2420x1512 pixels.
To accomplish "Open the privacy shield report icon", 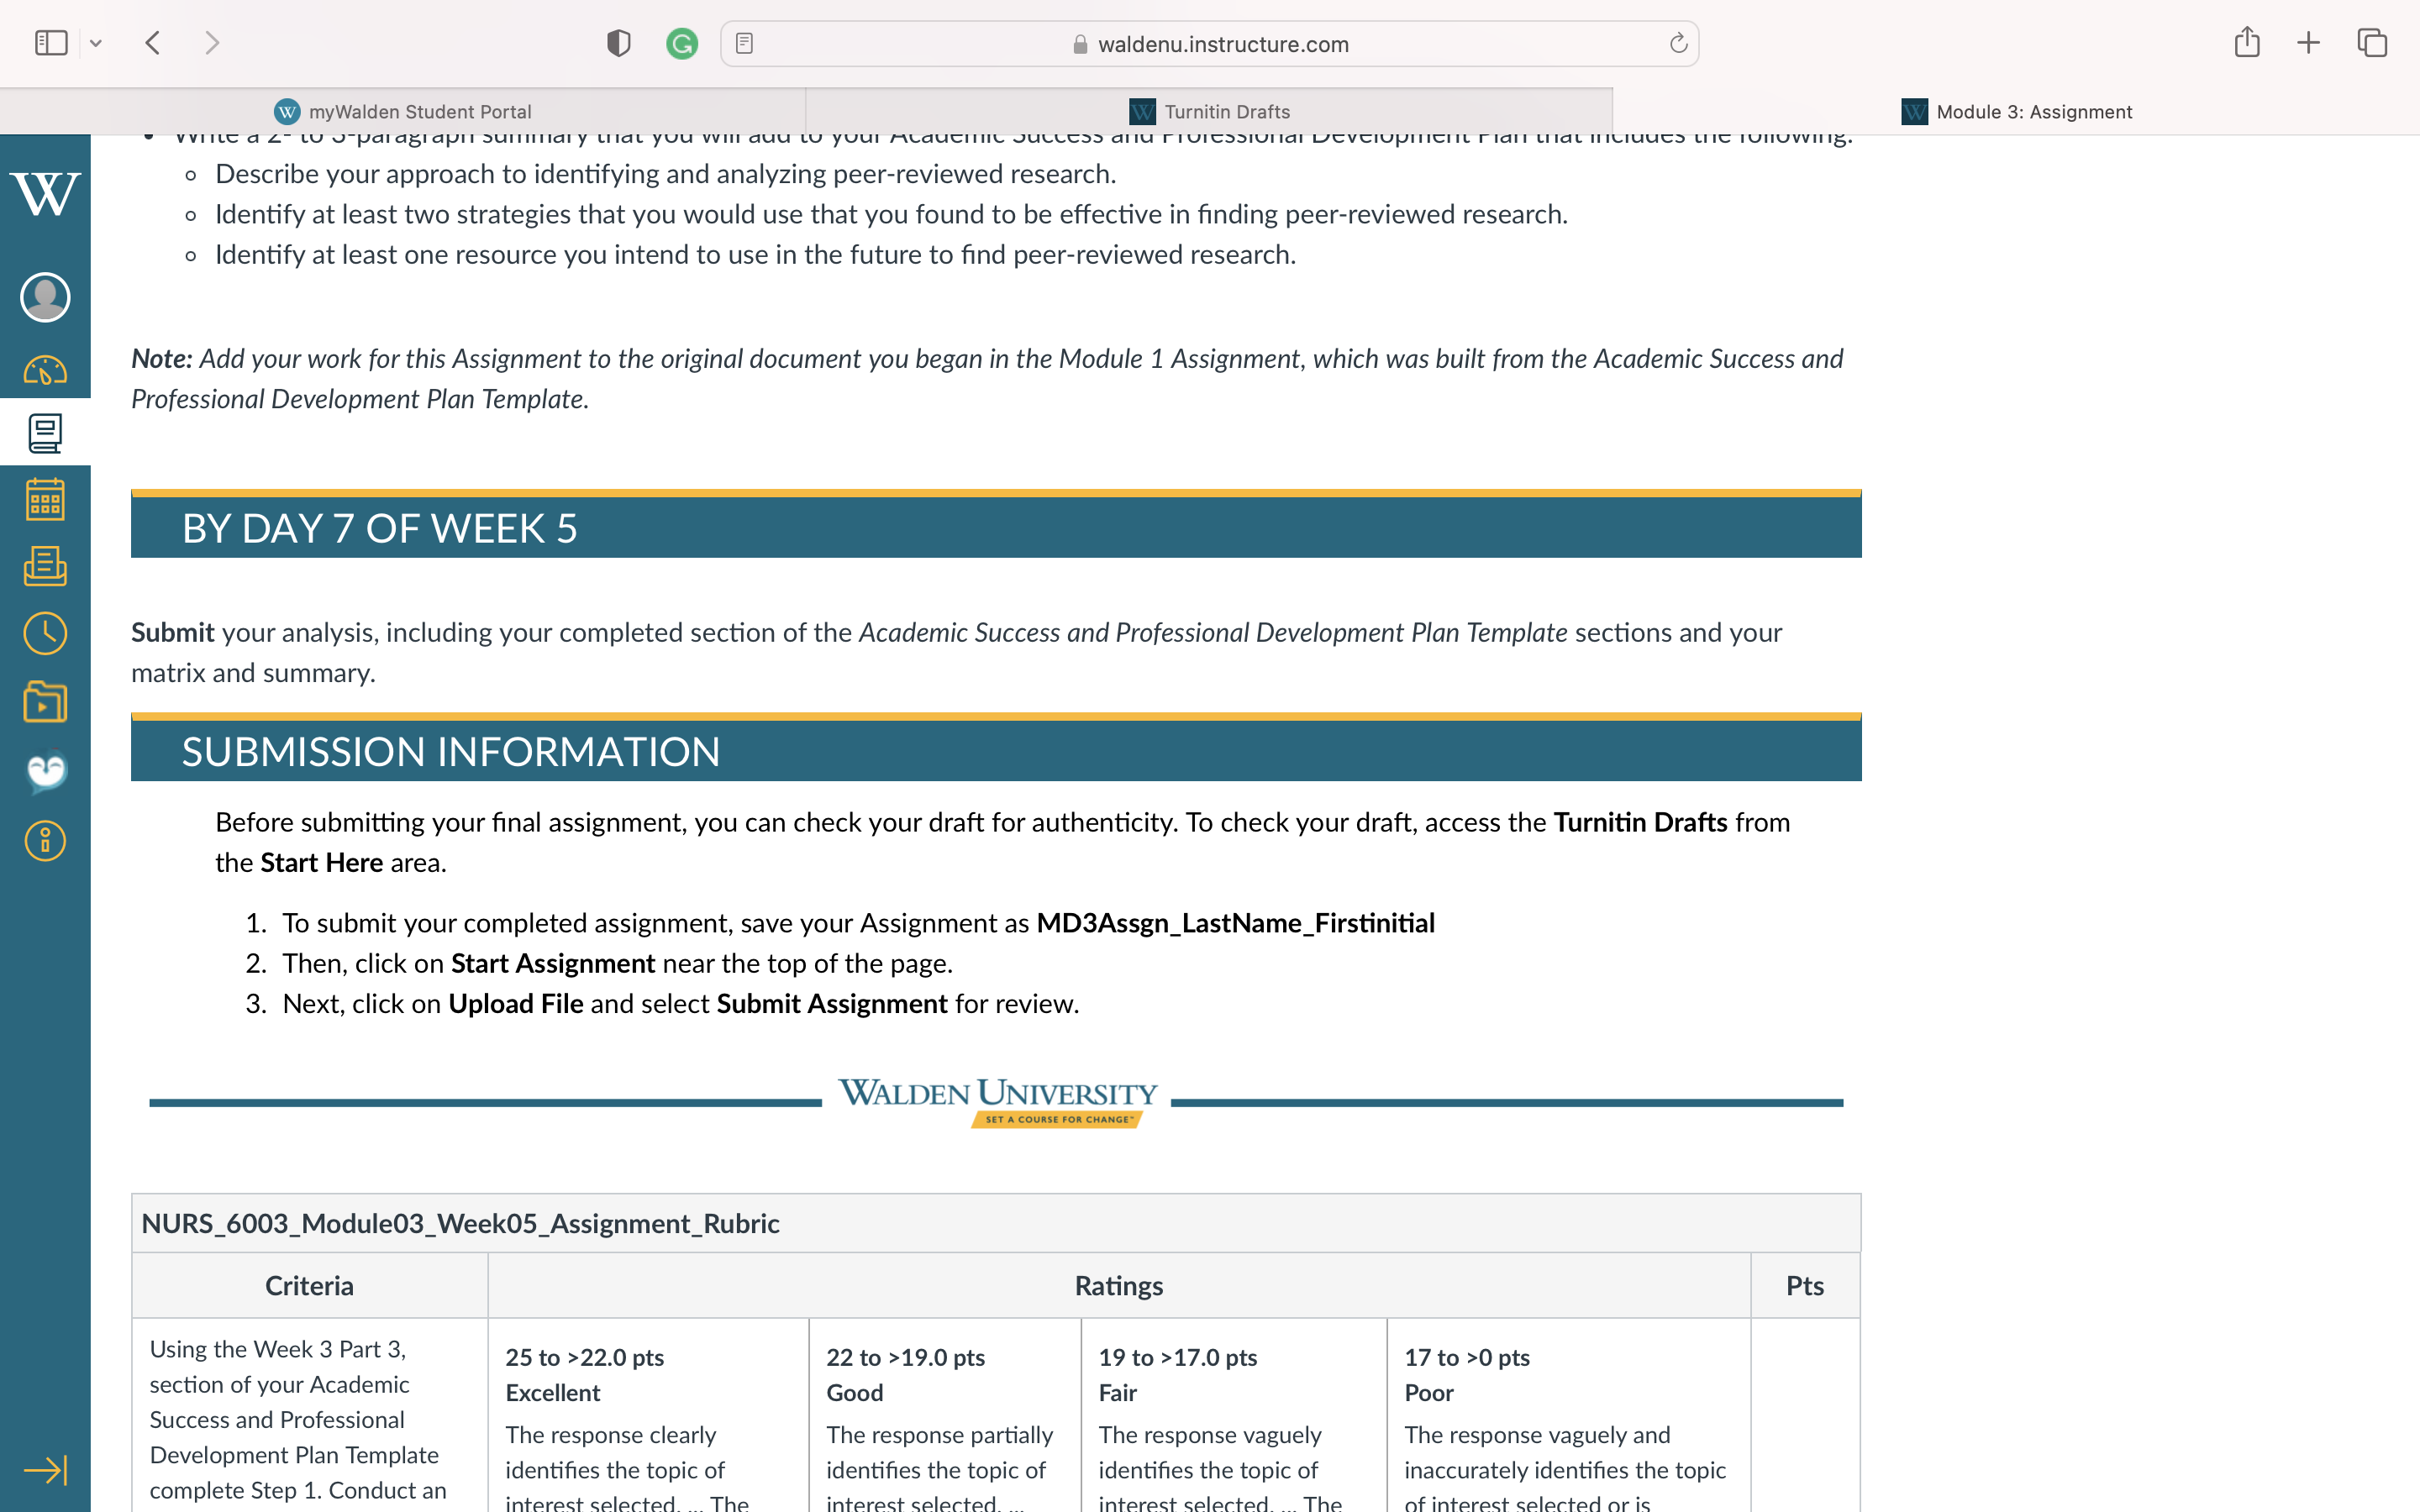I will point(619,43).
